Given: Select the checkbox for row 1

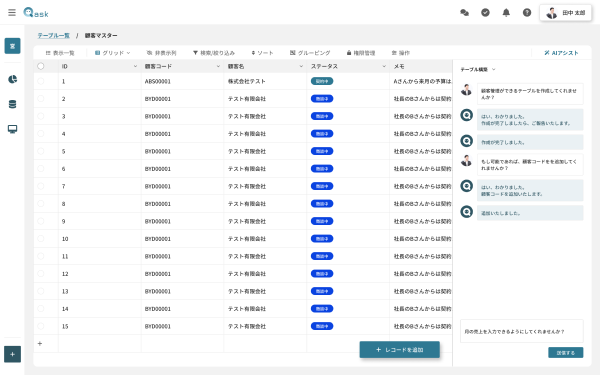Looking at the screenshot, I should 41,81.
